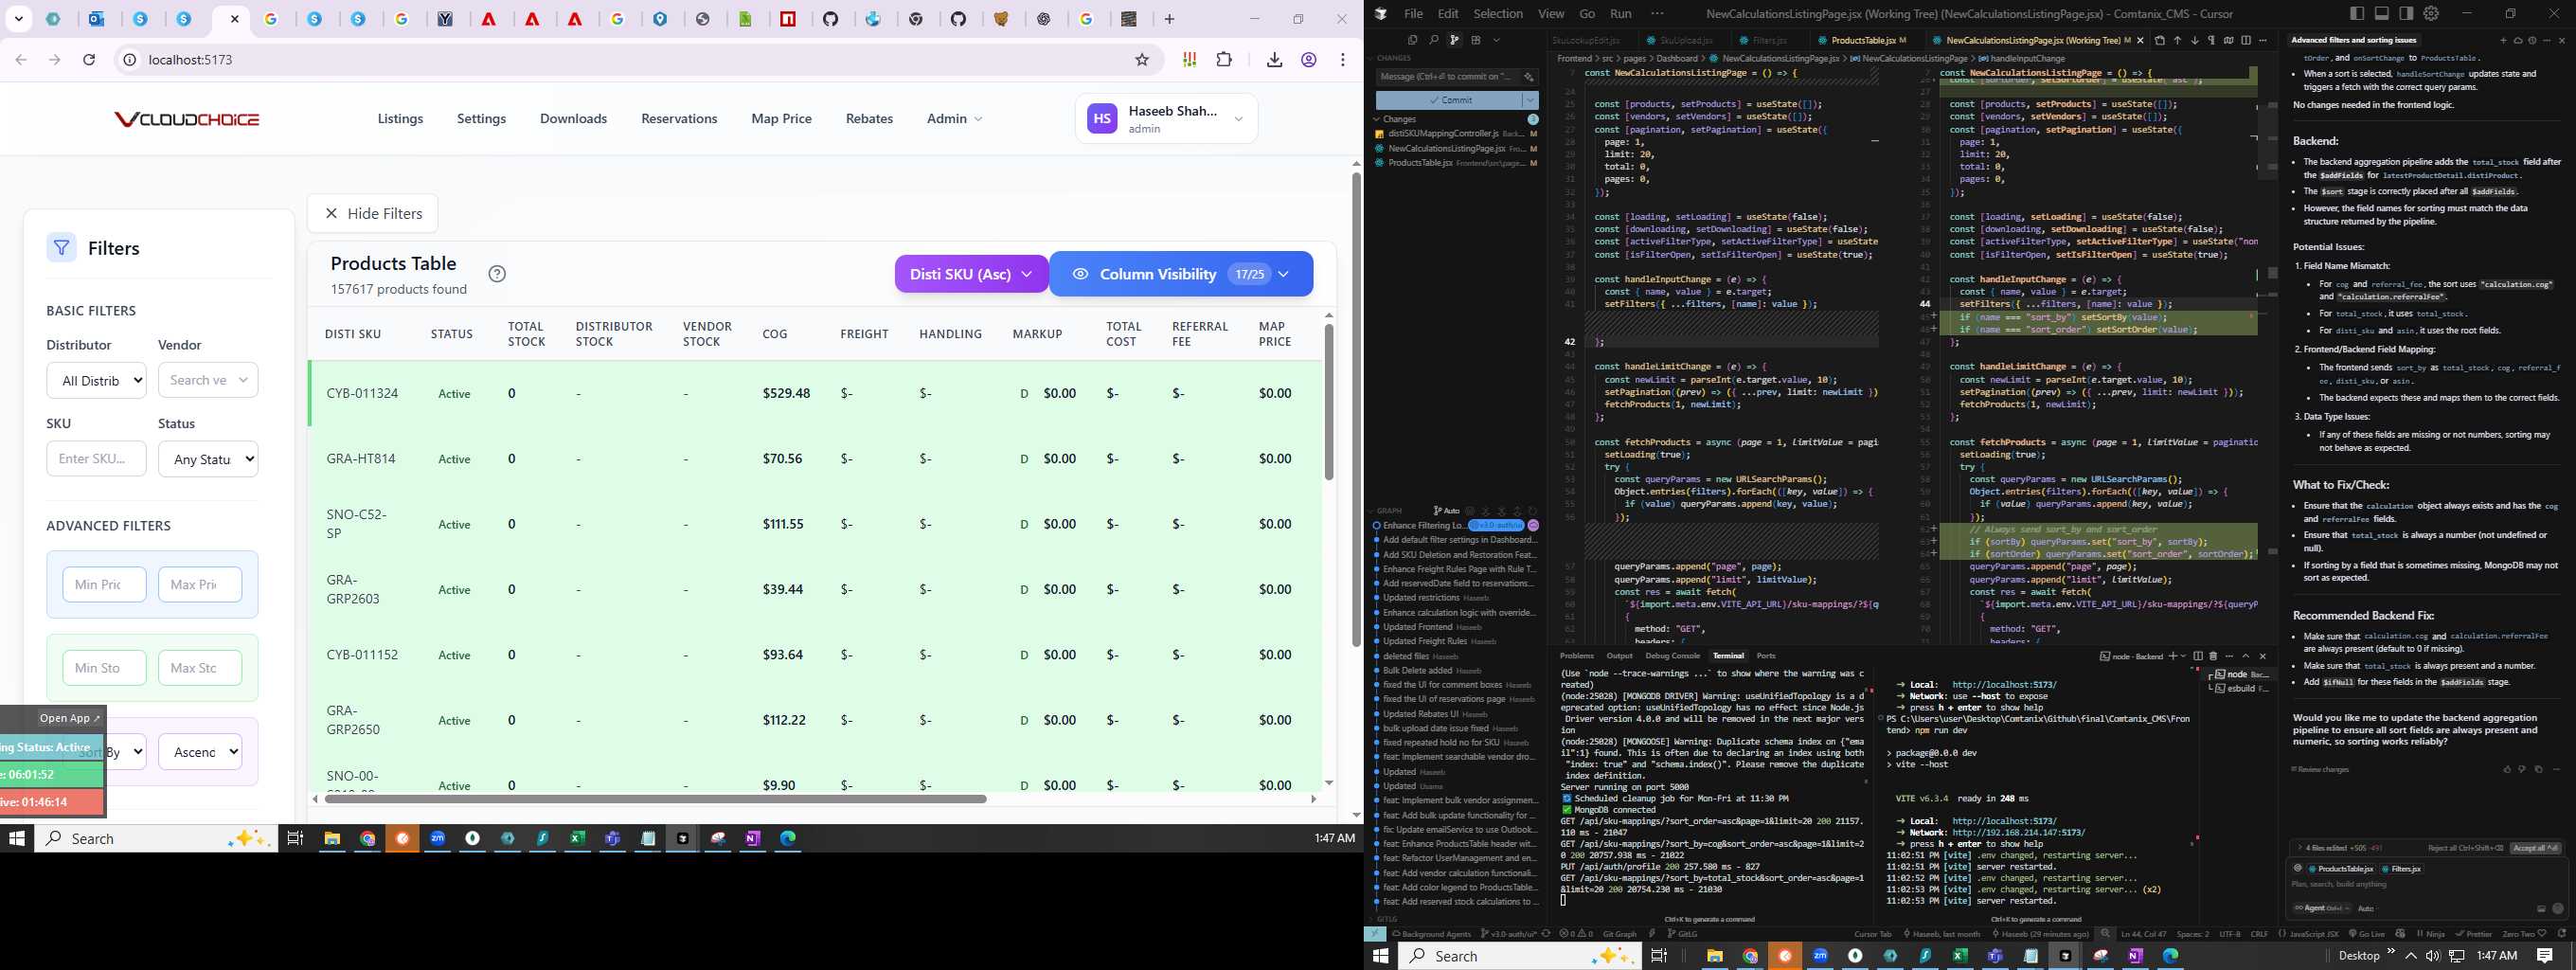2576x970 pixels.
Task: Focus the SKU input field
Action: click(x=96, y=459)
